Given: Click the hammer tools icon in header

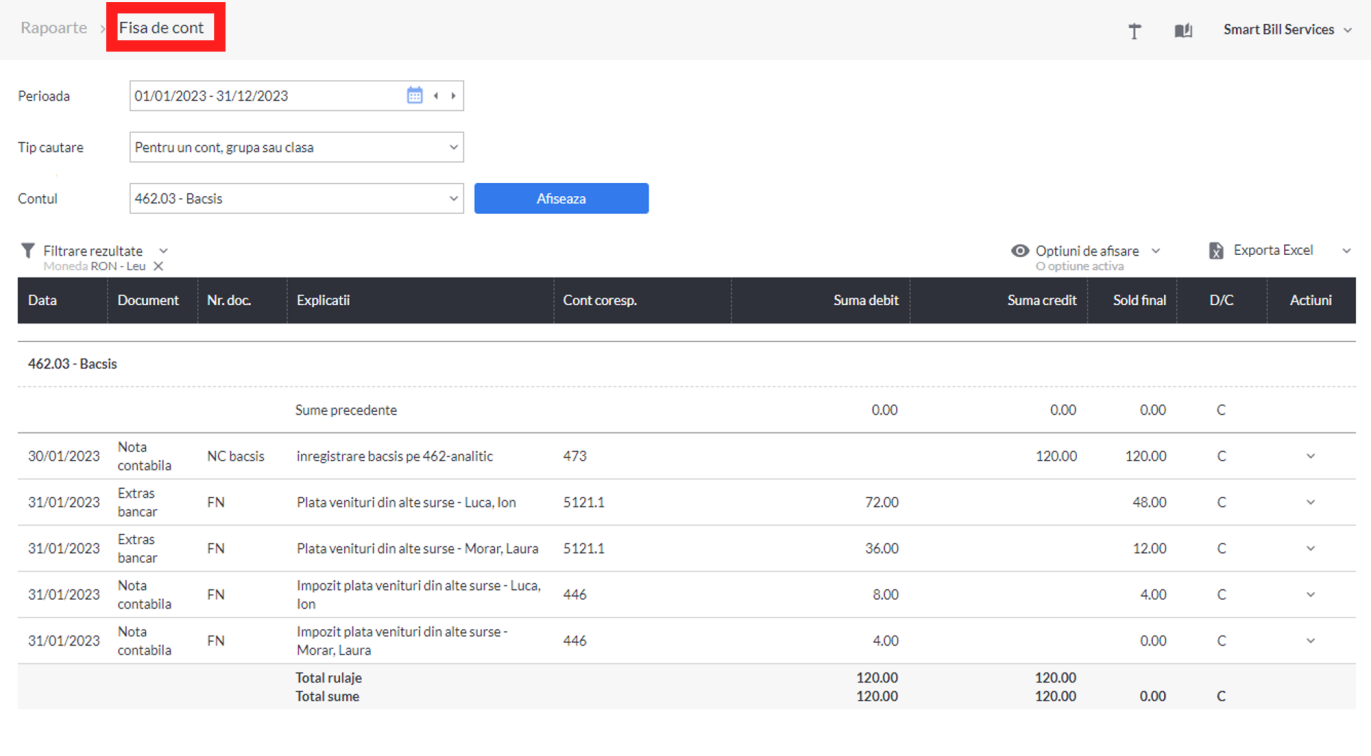Looking at the screenshot, I should click(x=1135, y=31).
